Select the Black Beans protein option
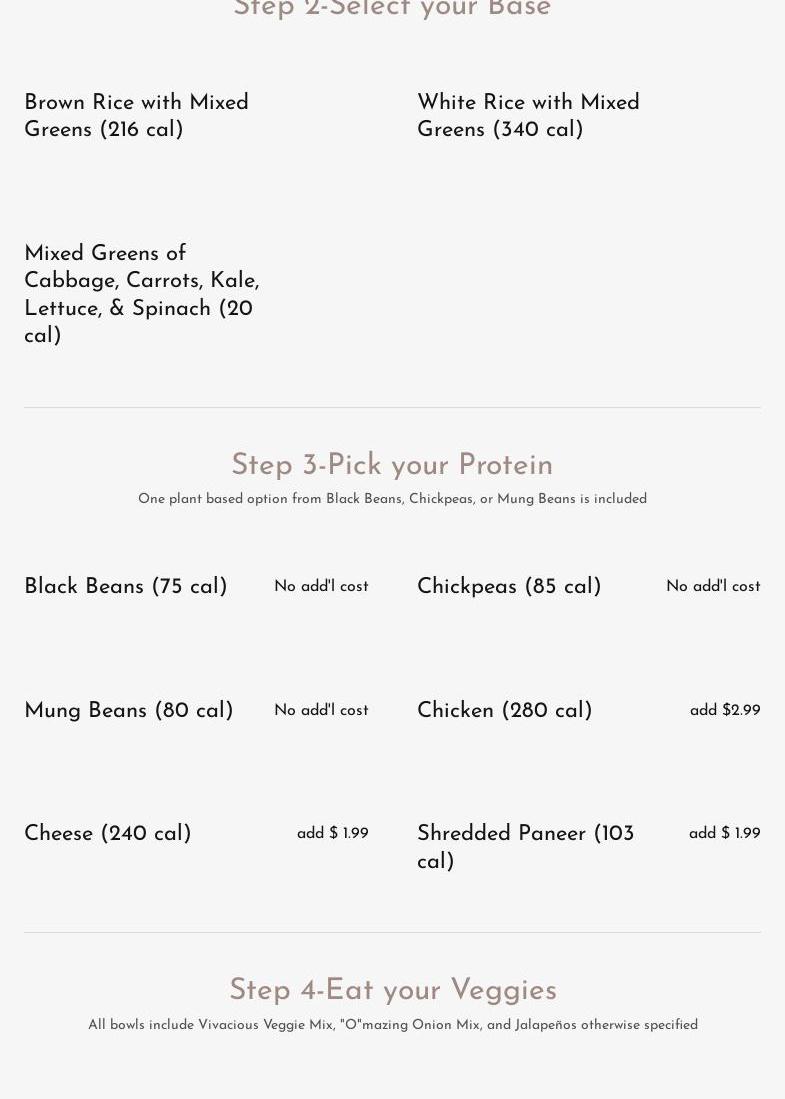The width and height of the screenshot is (785, 1099). 125,587
